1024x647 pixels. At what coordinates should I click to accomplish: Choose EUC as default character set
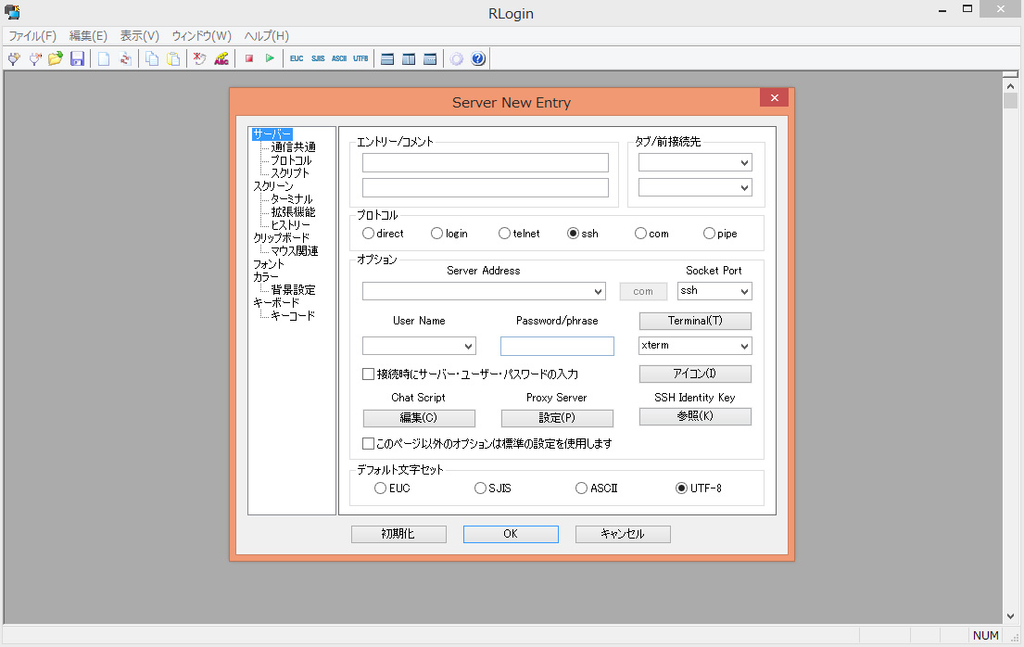point(380,488)
